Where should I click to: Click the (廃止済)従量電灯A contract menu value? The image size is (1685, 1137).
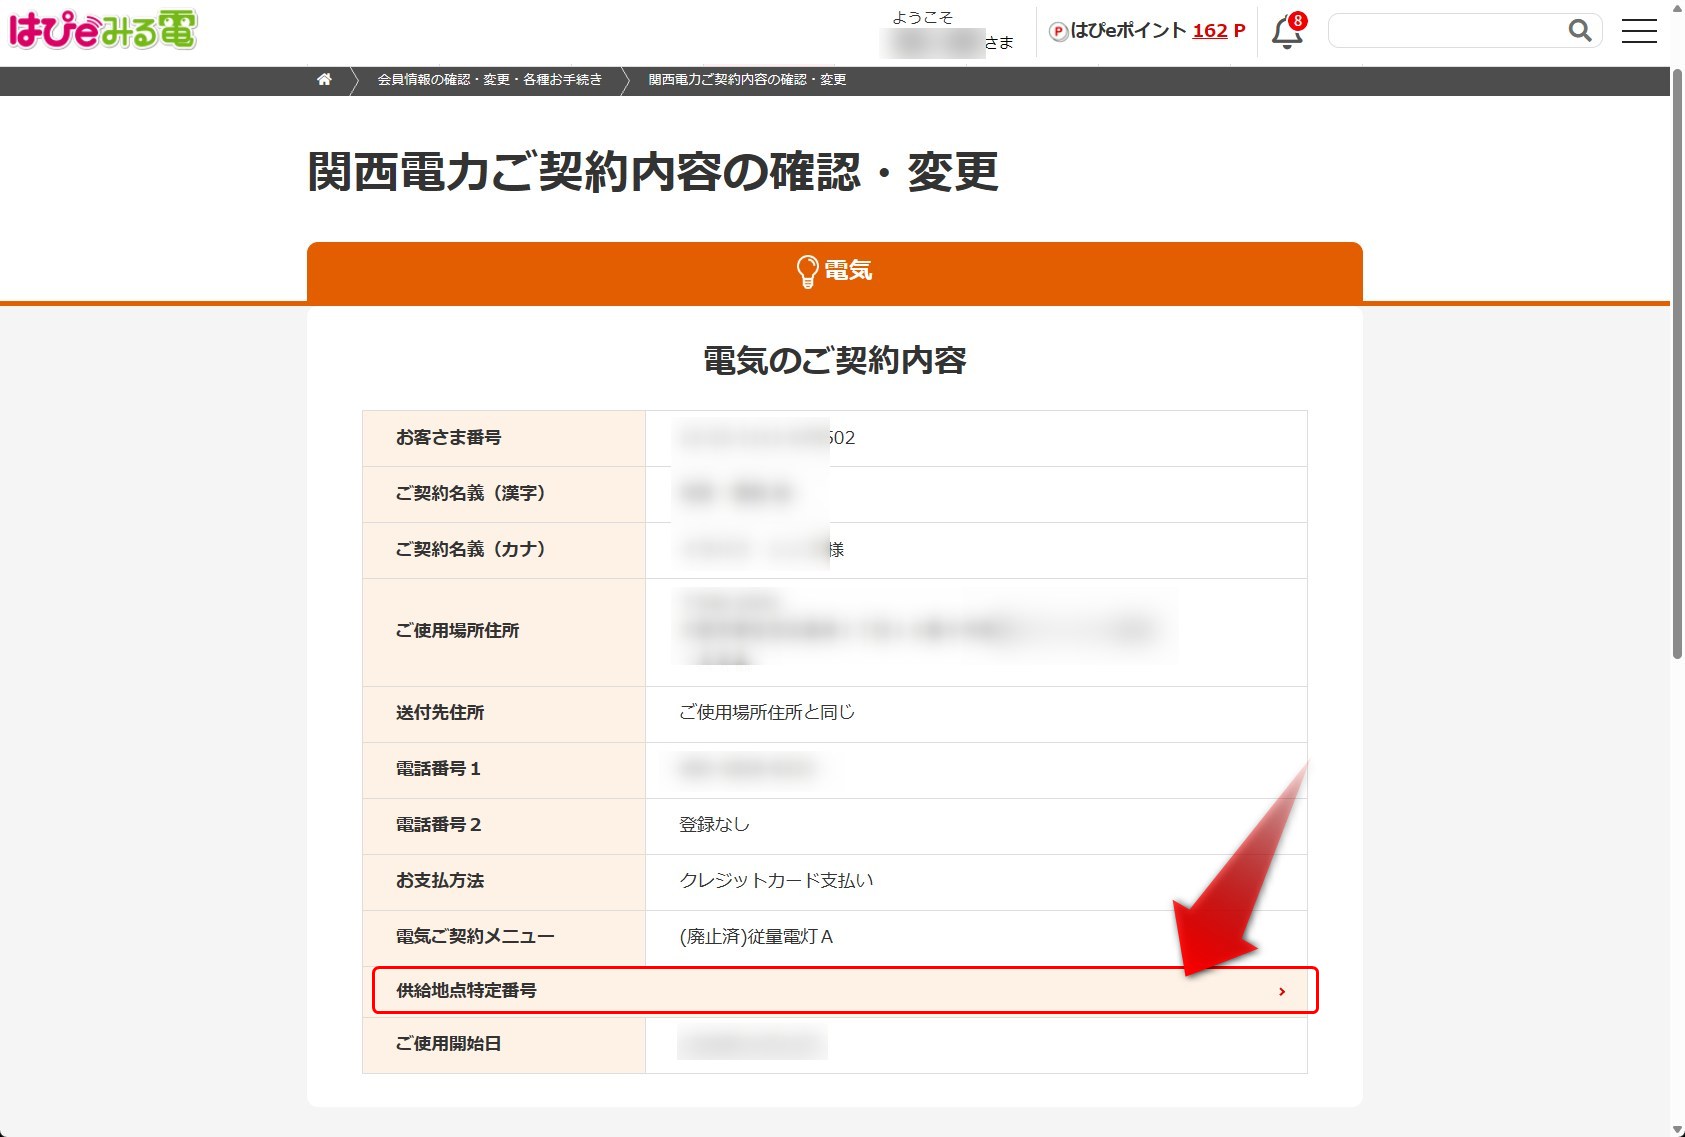[756, 937]
